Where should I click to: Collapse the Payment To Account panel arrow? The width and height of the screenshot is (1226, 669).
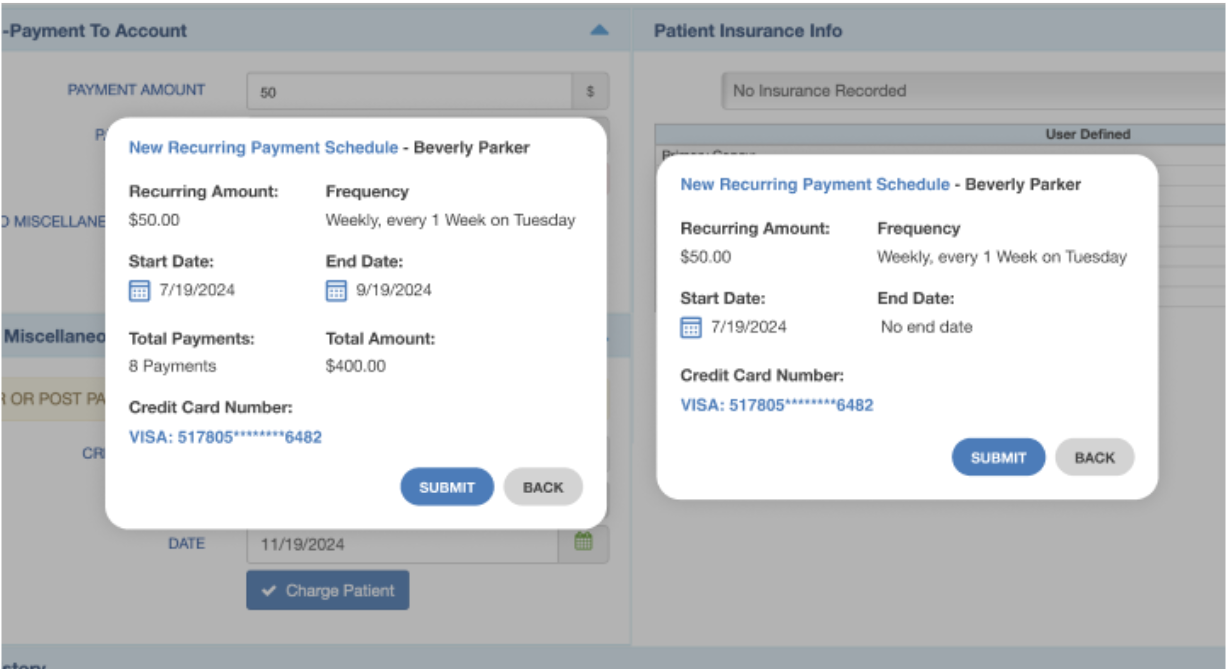599,31
